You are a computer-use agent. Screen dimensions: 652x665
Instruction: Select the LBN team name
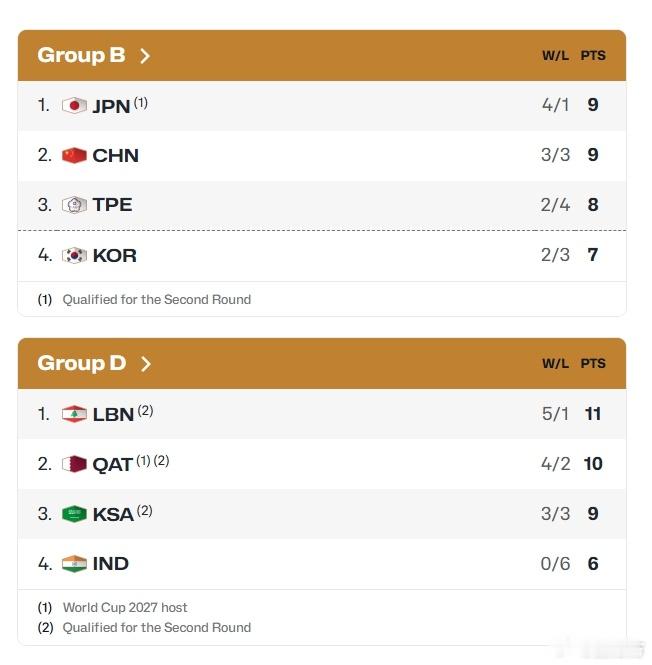(113, 414)
